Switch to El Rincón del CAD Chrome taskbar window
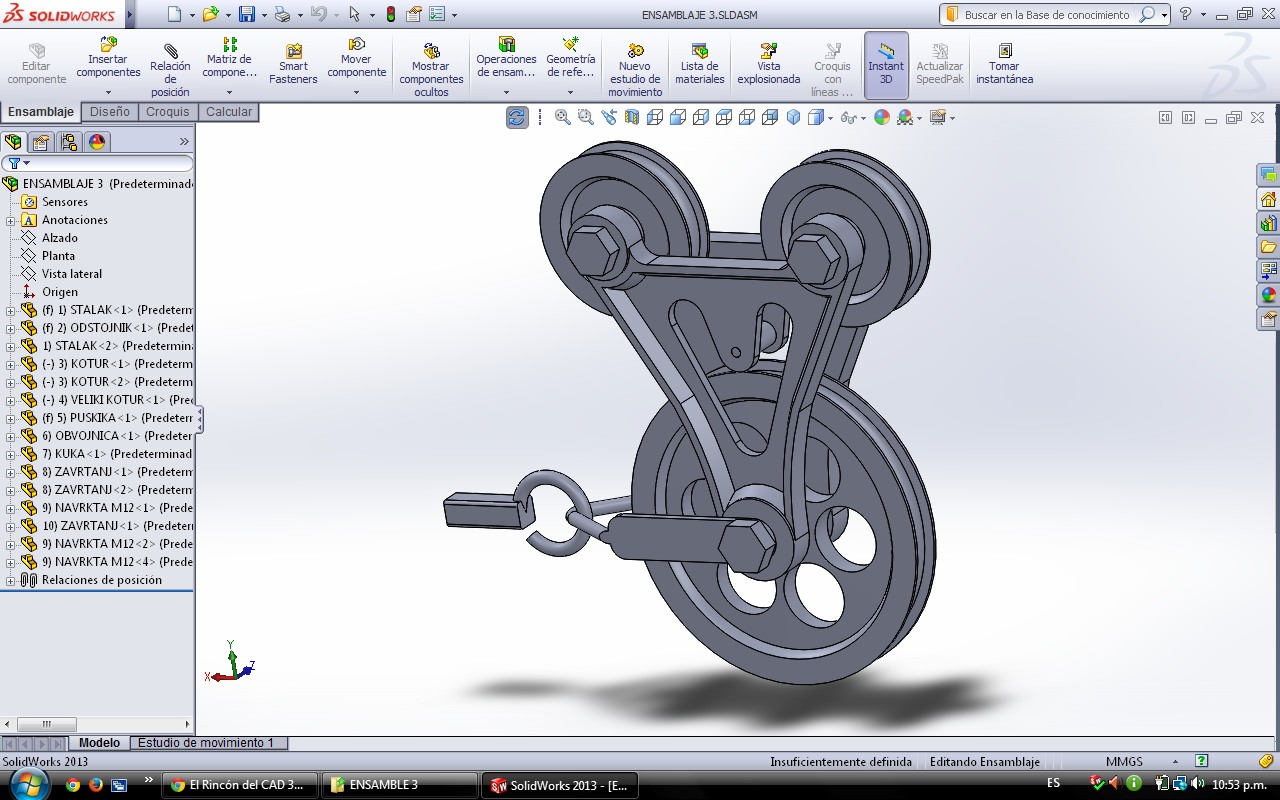Viewport: 1280px width, 800px height. point(241,785)
